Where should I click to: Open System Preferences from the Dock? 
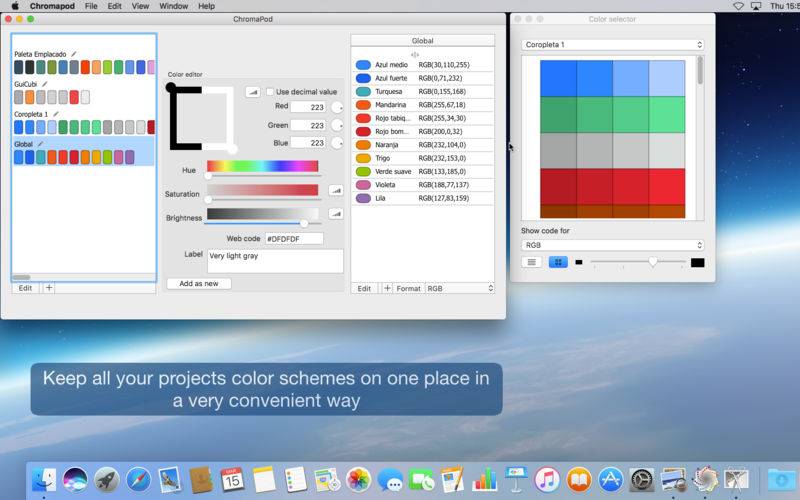click(x=641, y=480)
